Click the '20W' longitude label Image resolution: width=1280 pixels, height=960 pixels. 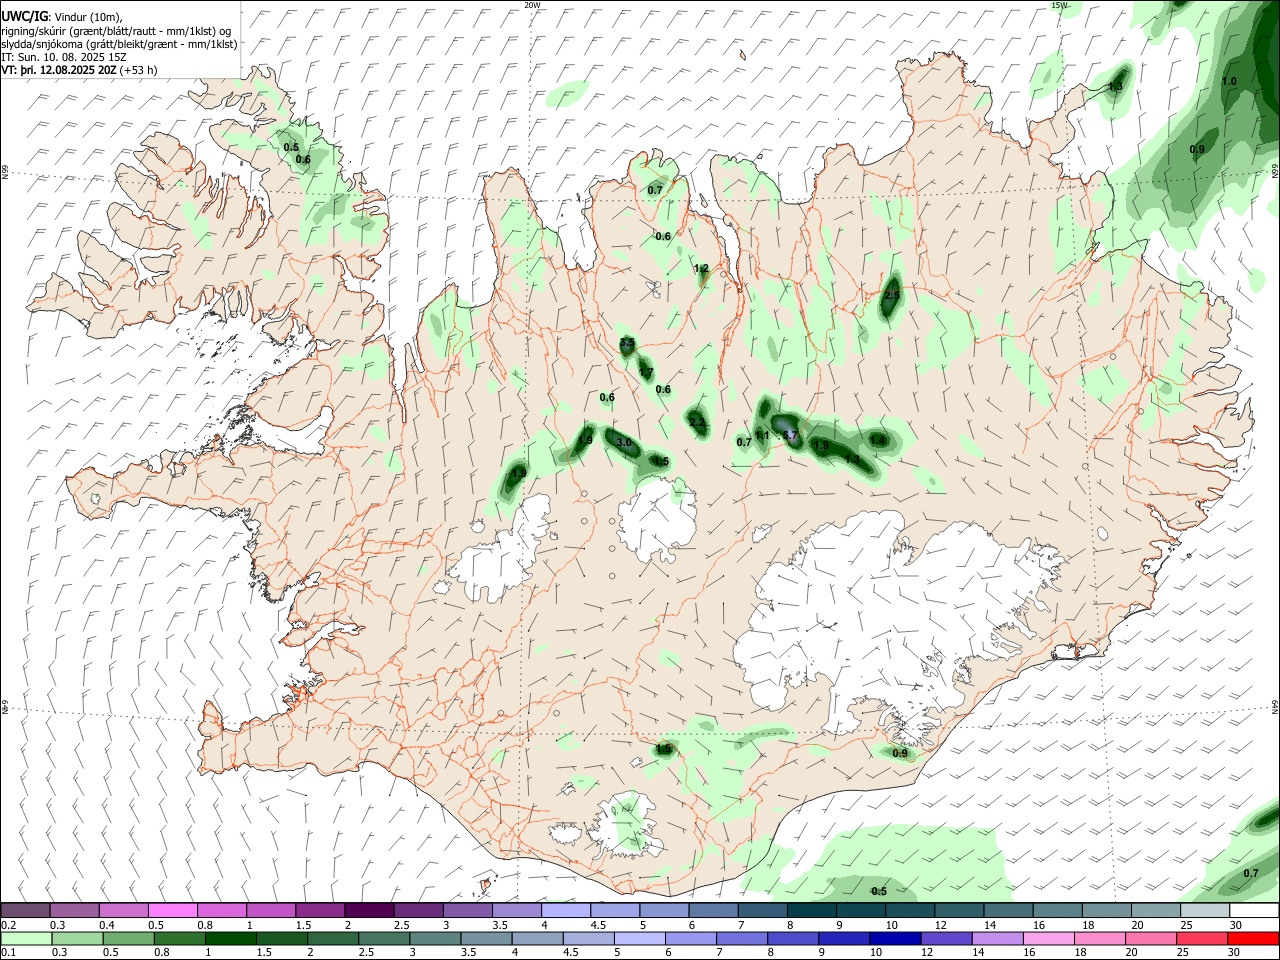point(532,5)
